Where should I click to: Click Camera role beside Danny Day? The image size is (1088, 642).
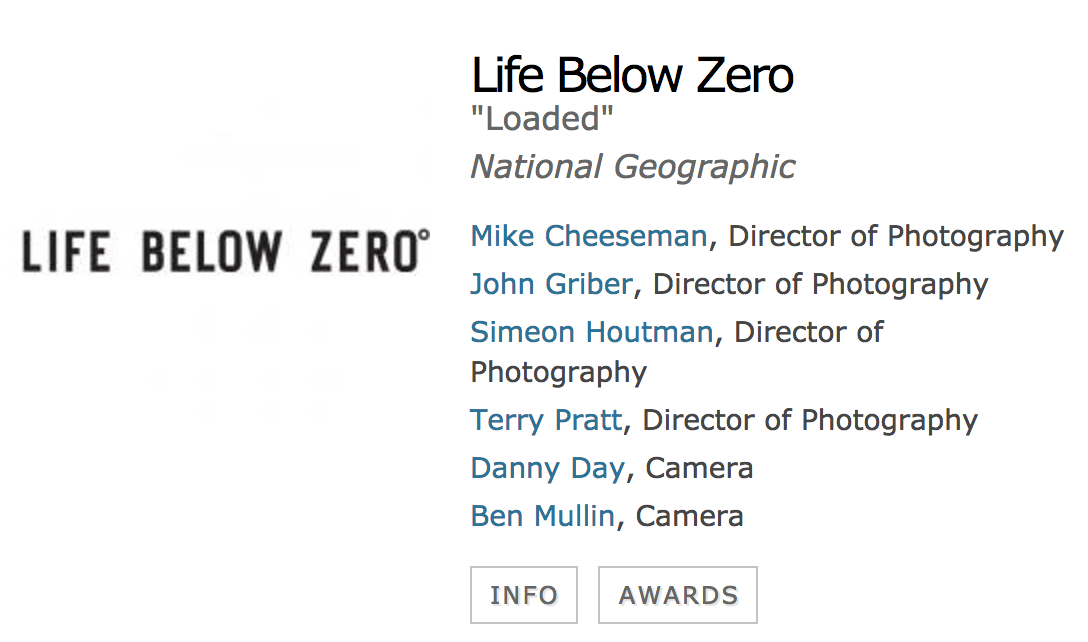(699, 468)
